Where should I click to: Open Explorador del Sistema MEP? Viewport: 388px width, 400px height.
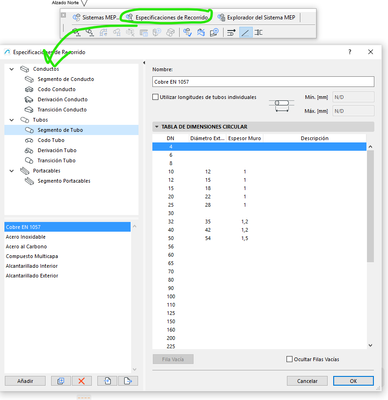point(256,17)
